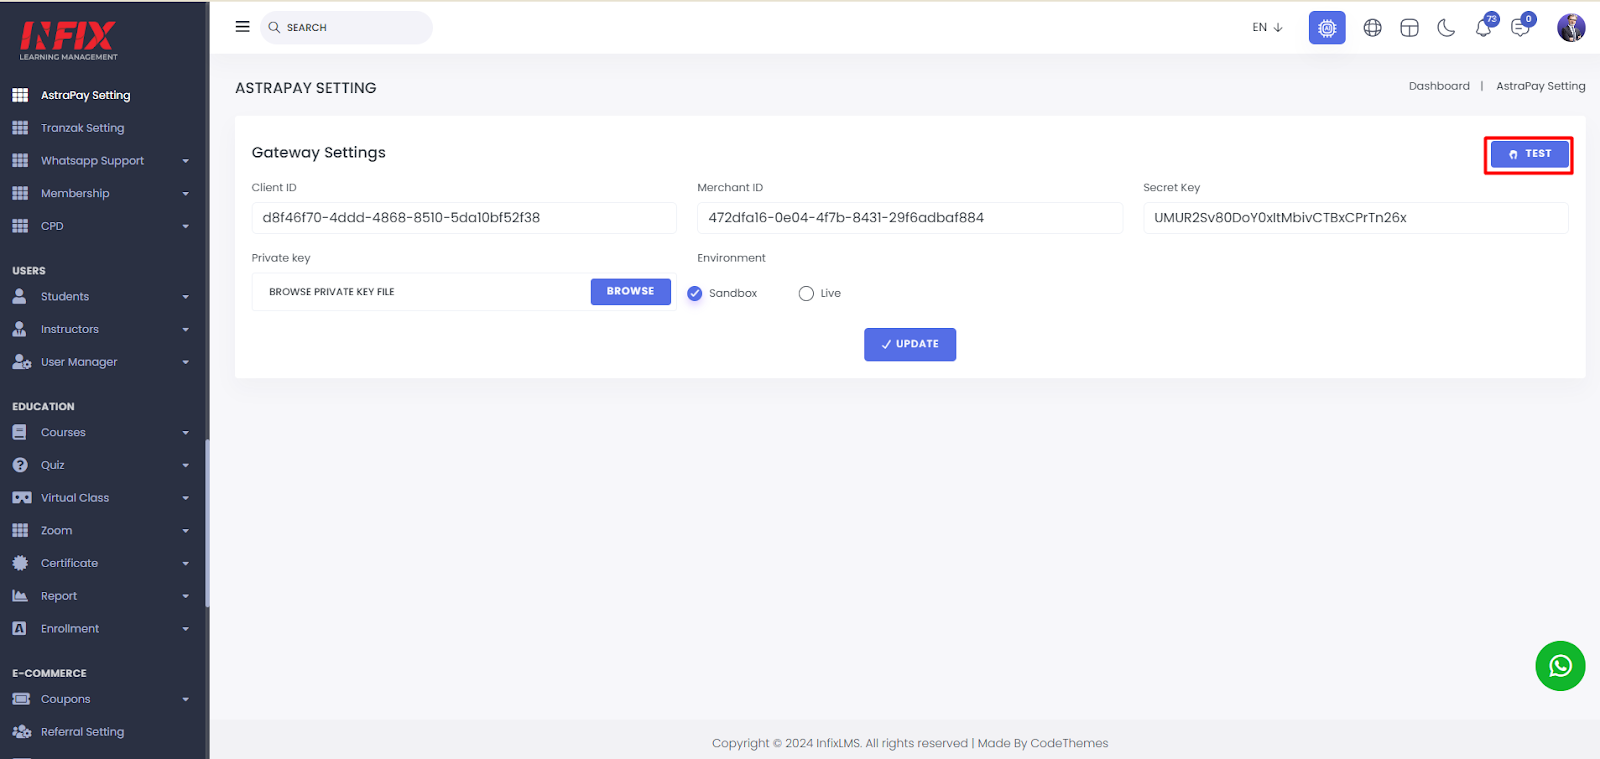
Task: Click the Coupons ticket icon
Action: point(20,699)
